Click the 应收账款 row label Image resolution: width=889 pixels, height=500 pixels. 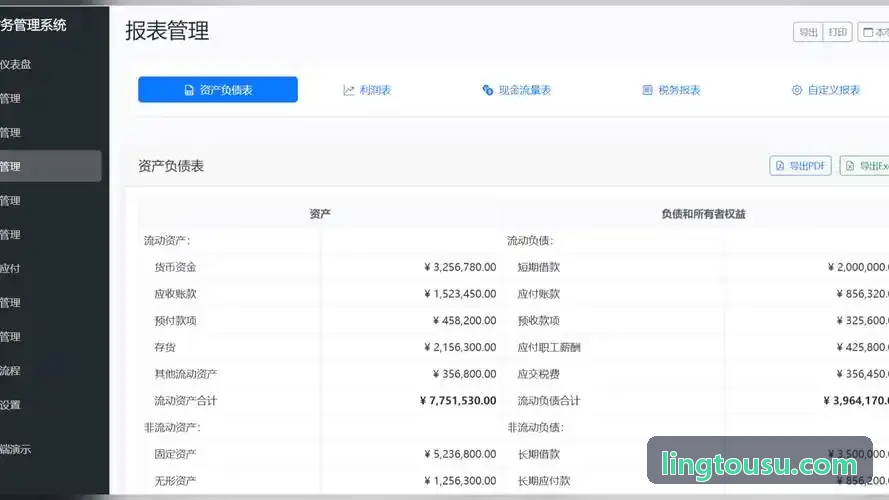tap(175, 294)
